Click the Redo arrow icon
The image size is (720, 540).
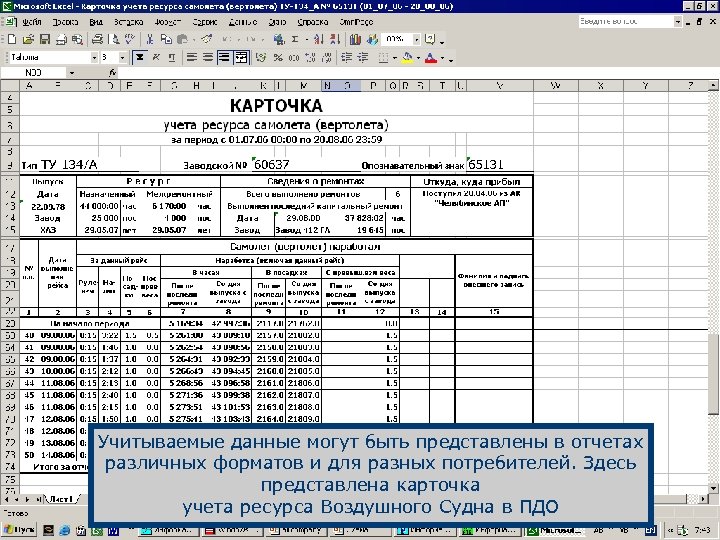(251, 39)
